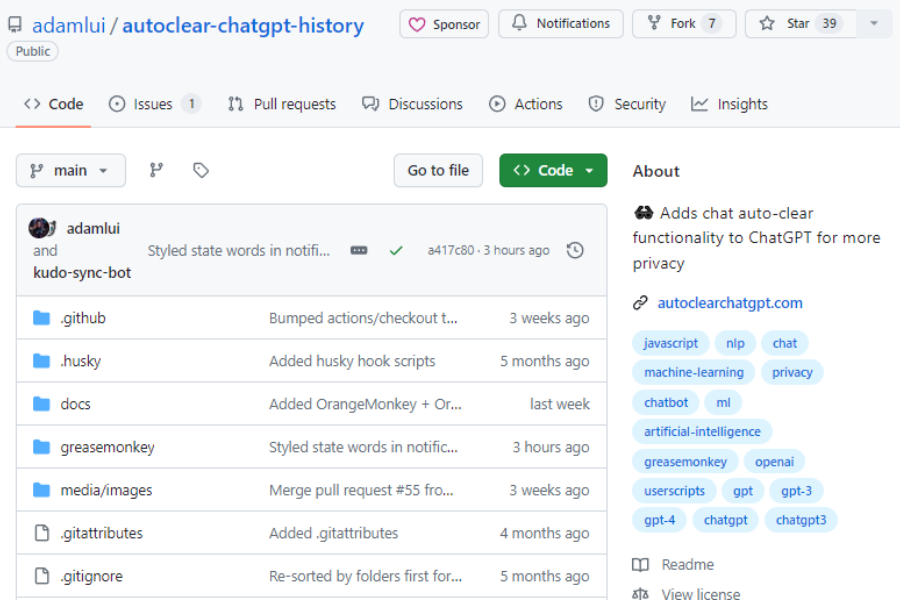Copy the full commit SHA icon
Viewport: 900px width, 600px height.
point(359,250)
